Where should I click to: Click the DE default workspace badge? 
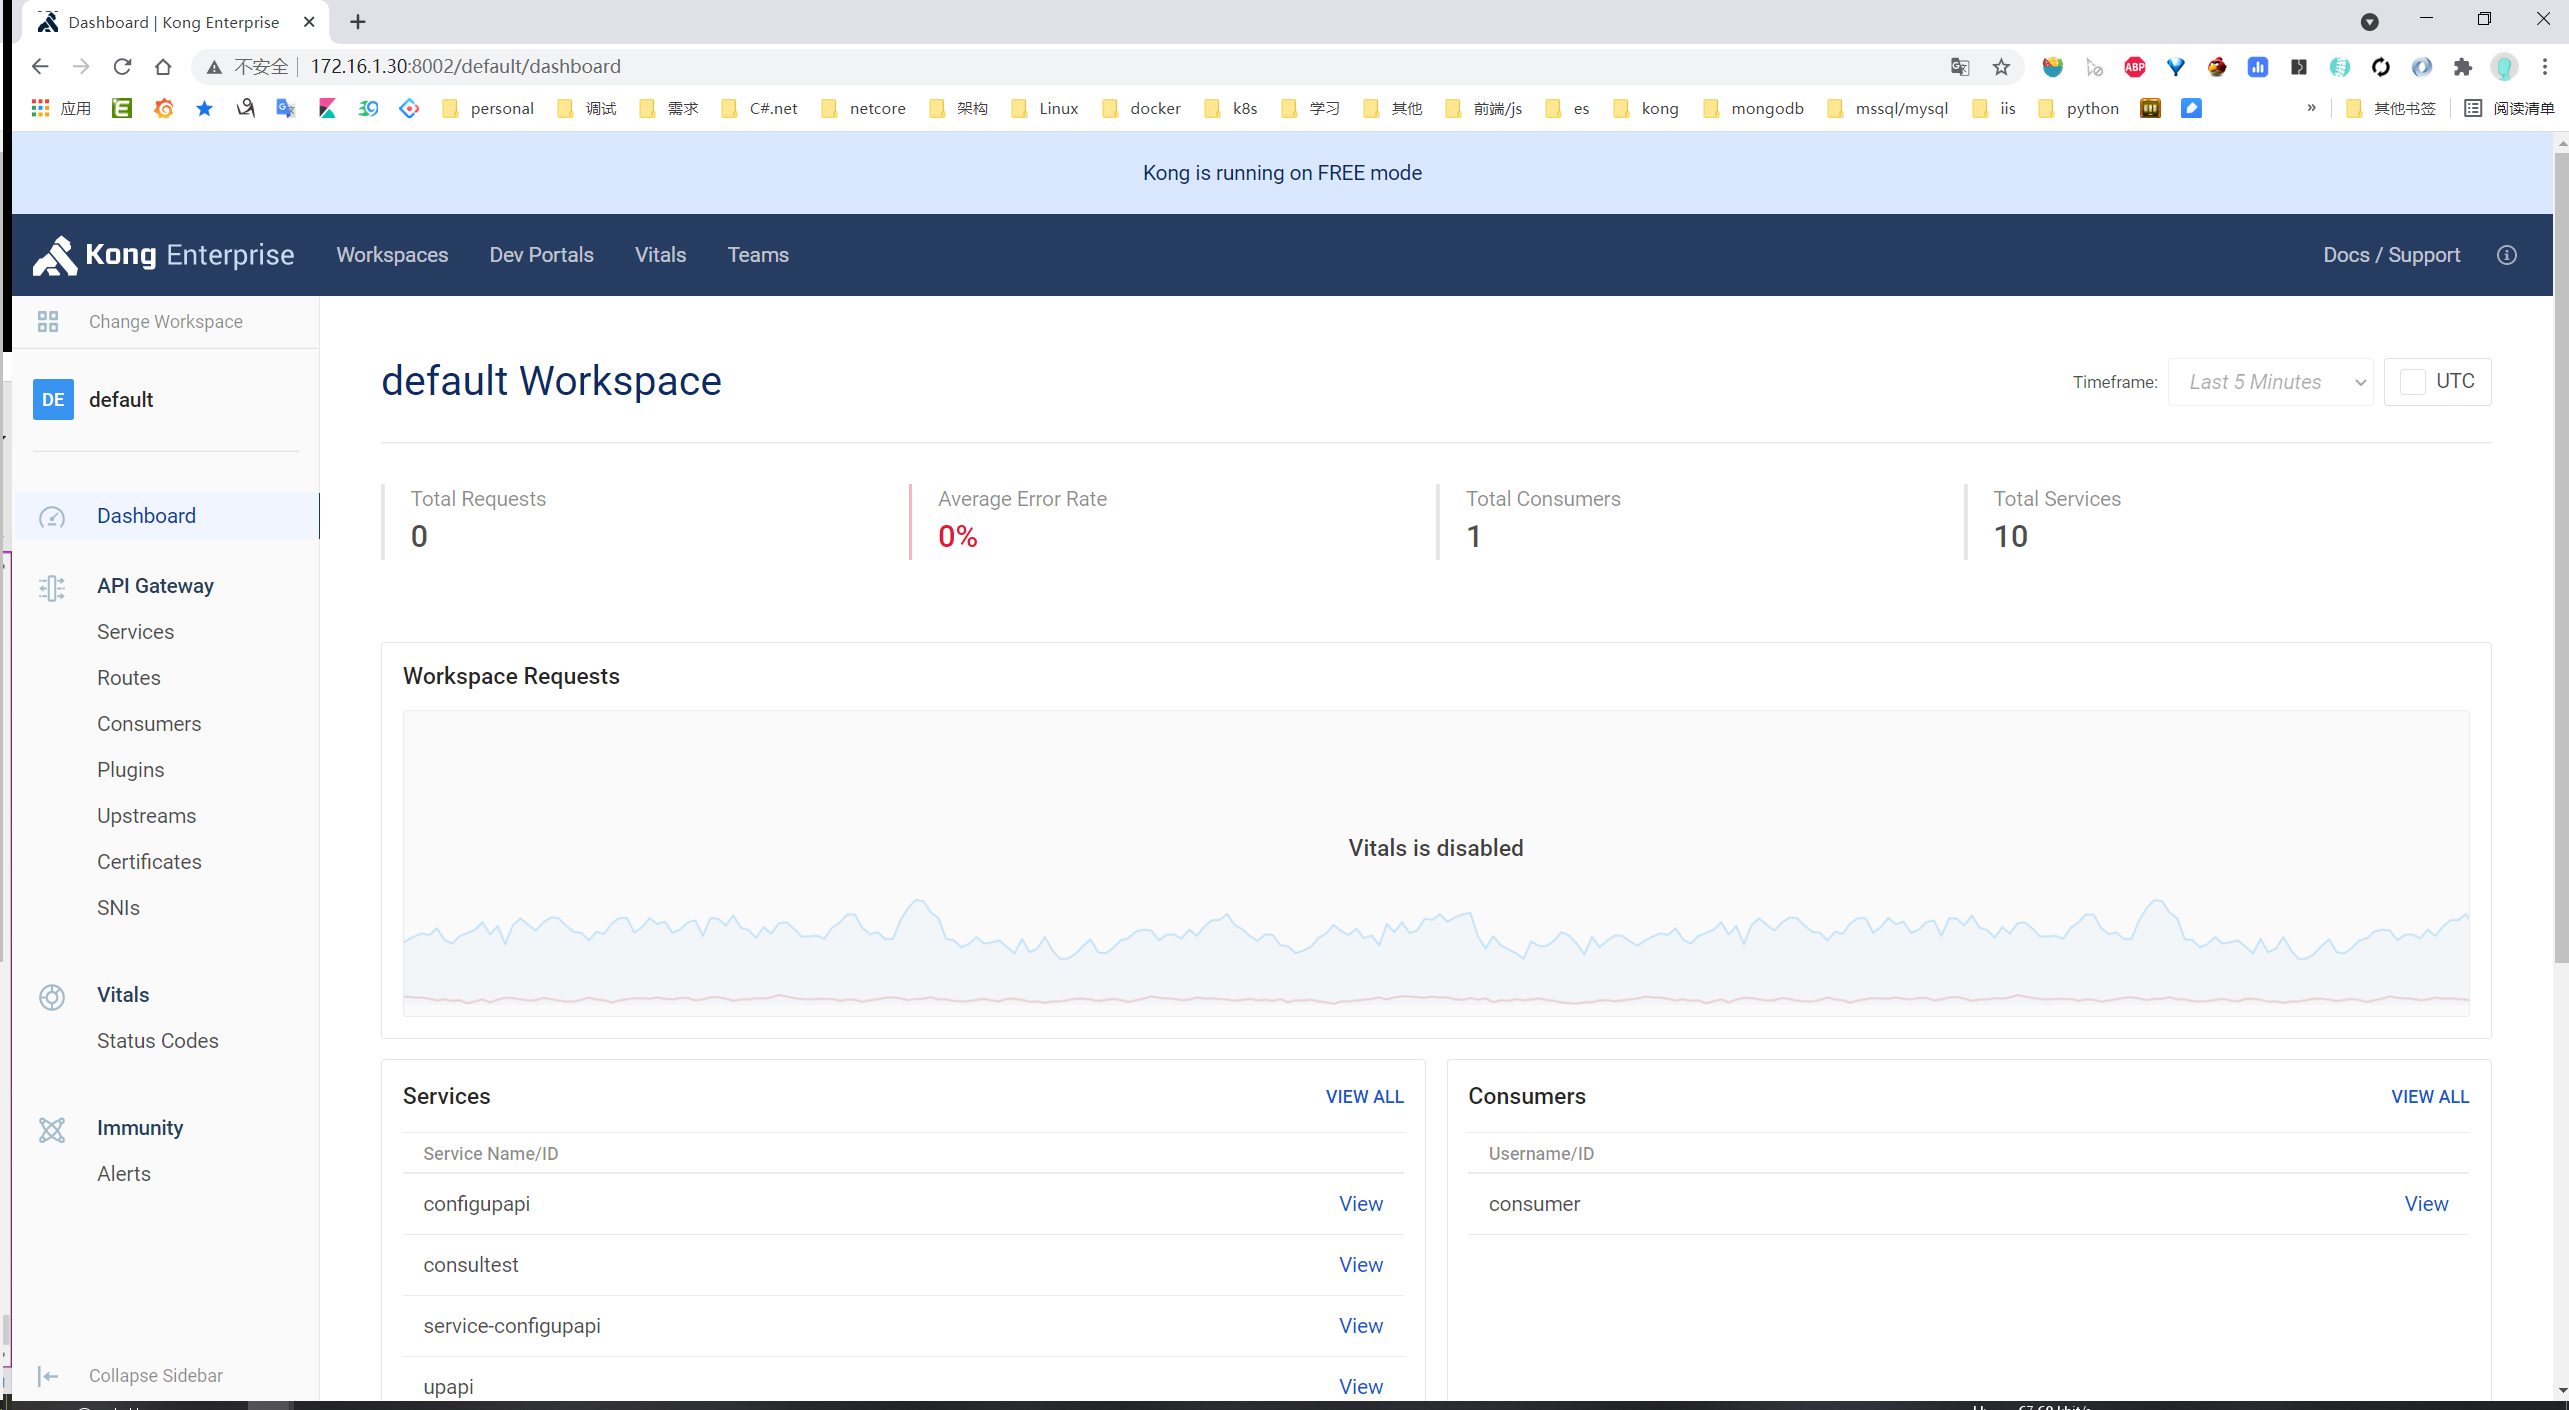[x=53, y=400]
